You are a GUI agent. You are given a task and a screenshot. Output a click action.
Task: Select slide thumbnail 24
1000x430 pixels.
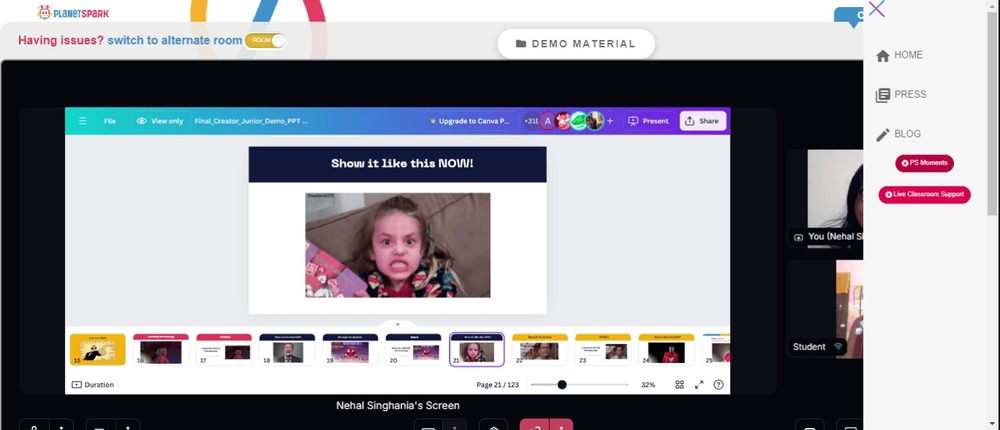pos(666,350)
